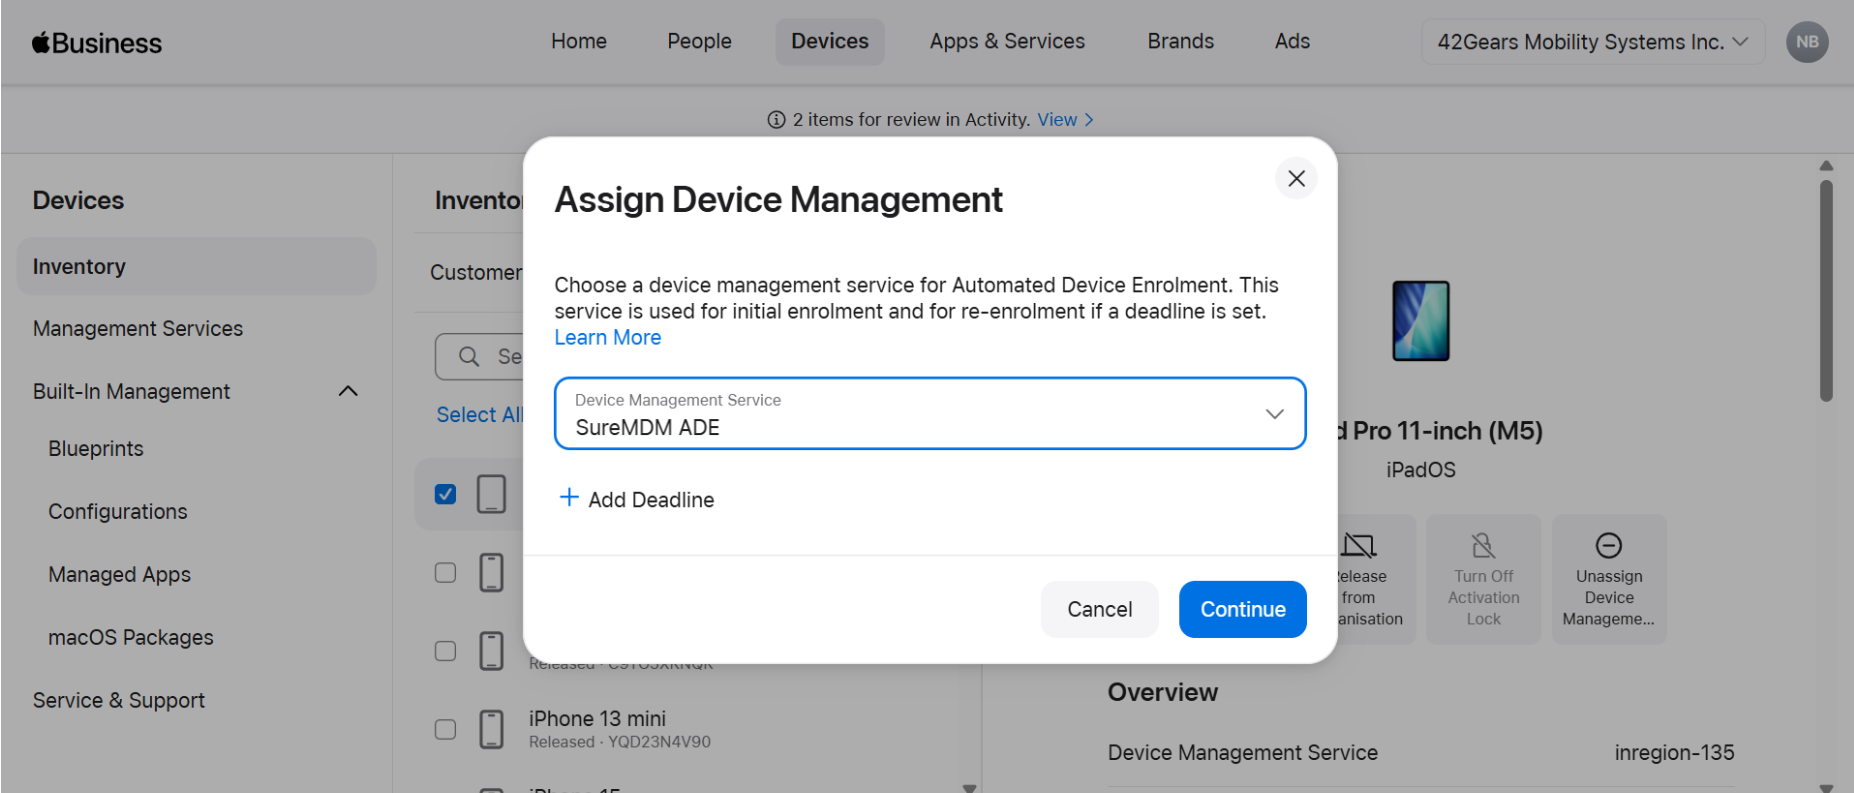Click the Inventory search field
The height and width of the screenshot is (793, 1854).
(480, 357)
